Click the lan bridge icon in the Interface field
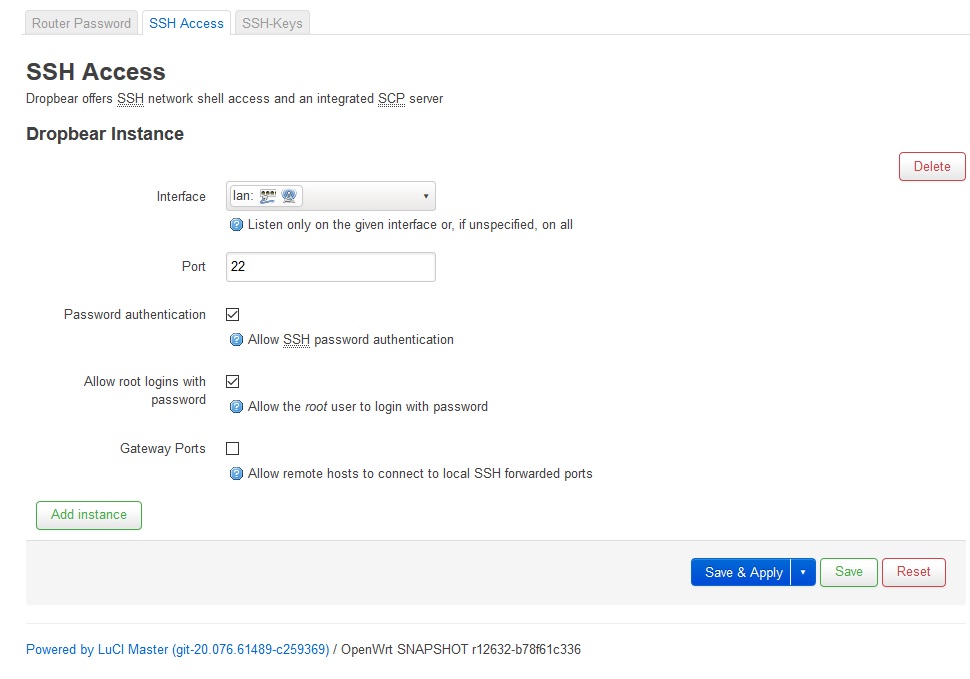This screenshot has width=970, height=679. click(267, 196)
